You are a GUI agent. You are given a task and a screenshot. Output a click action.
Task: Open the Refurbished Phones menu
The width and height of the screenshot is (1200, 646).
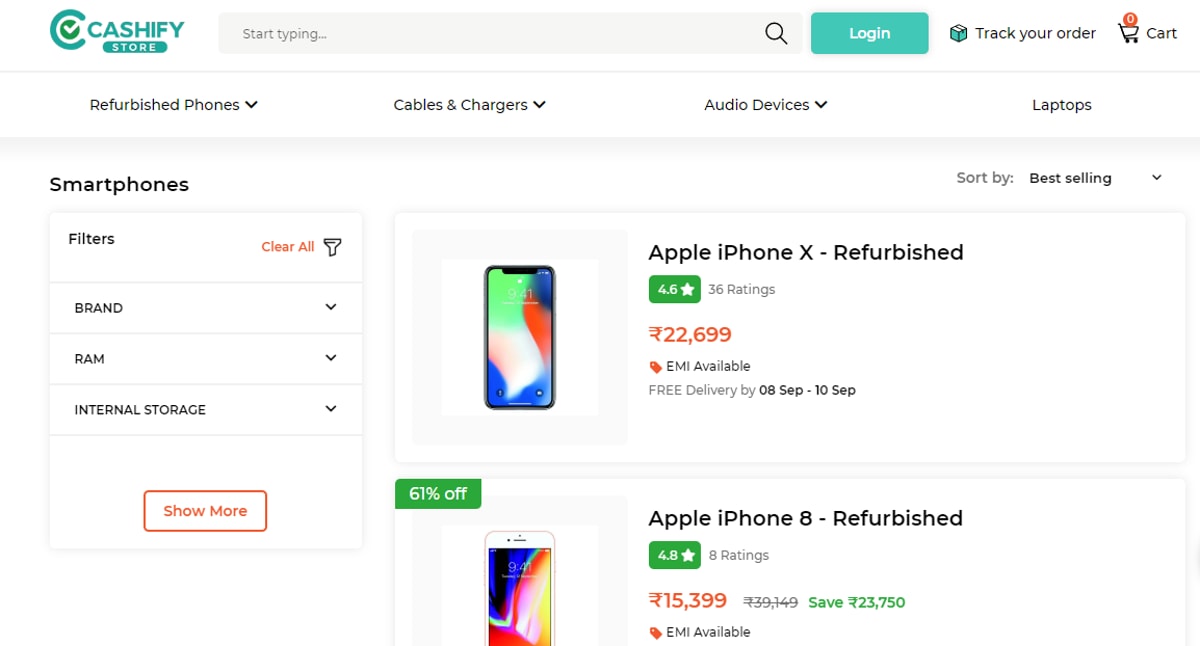(173, 104)
